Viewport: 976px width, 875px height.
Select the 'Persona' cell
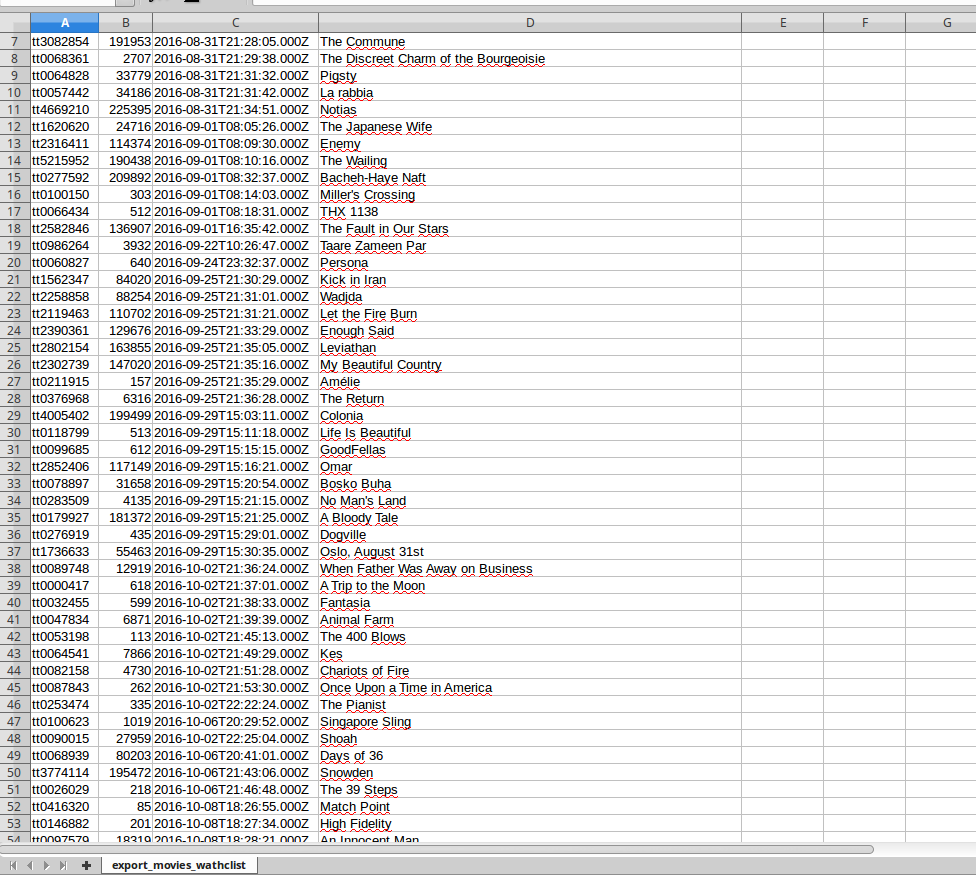(530, 263)
